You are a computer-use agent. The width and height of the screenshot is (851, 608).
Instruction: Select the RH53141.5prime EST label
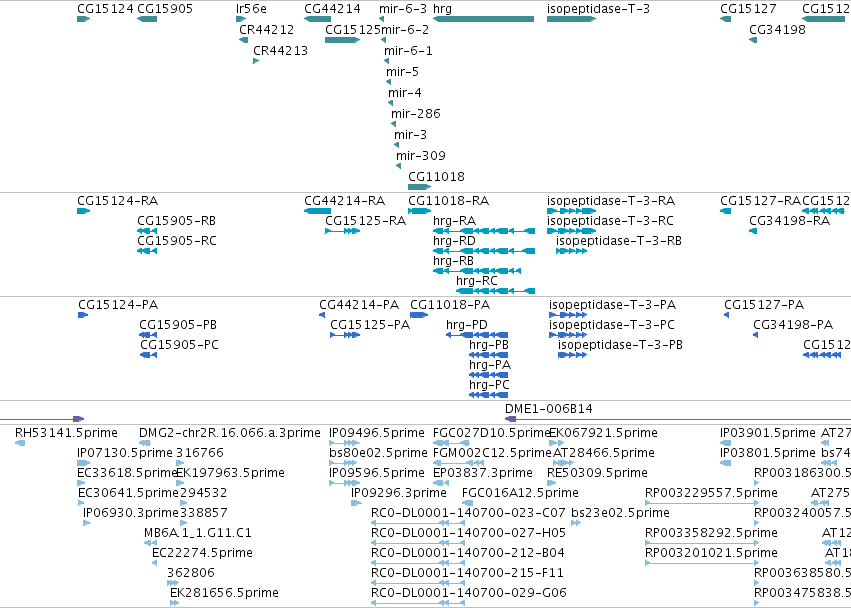(x=66, y=433)
